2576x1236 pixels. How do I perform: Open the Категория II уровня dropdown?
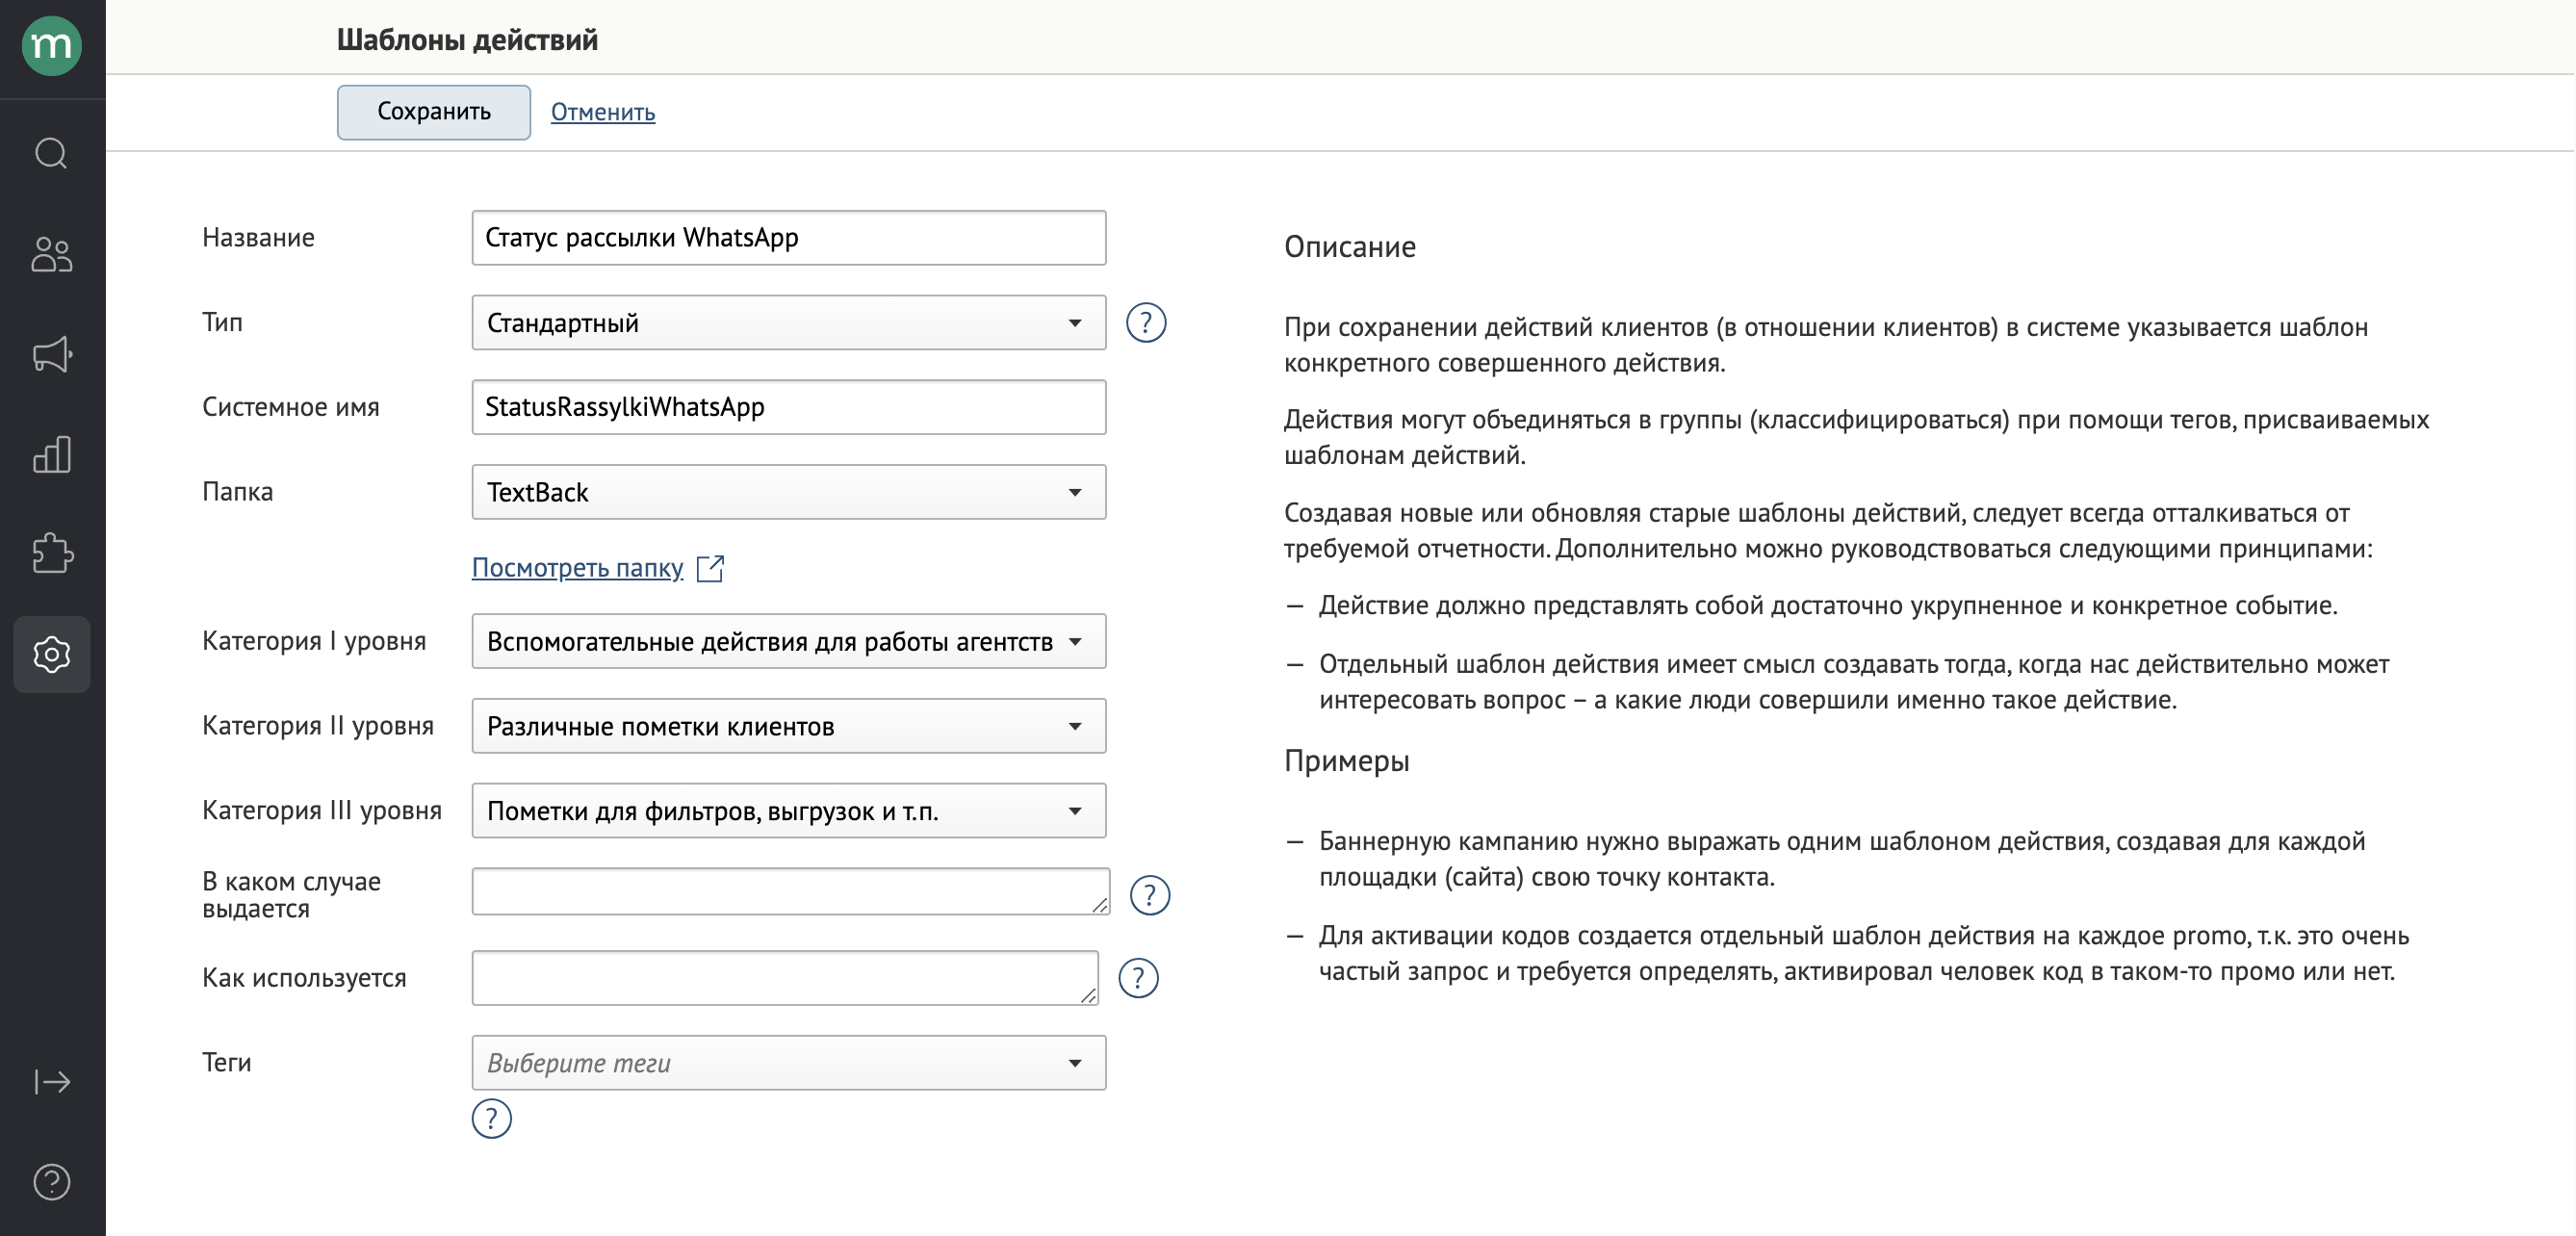[x=789, y=726]
